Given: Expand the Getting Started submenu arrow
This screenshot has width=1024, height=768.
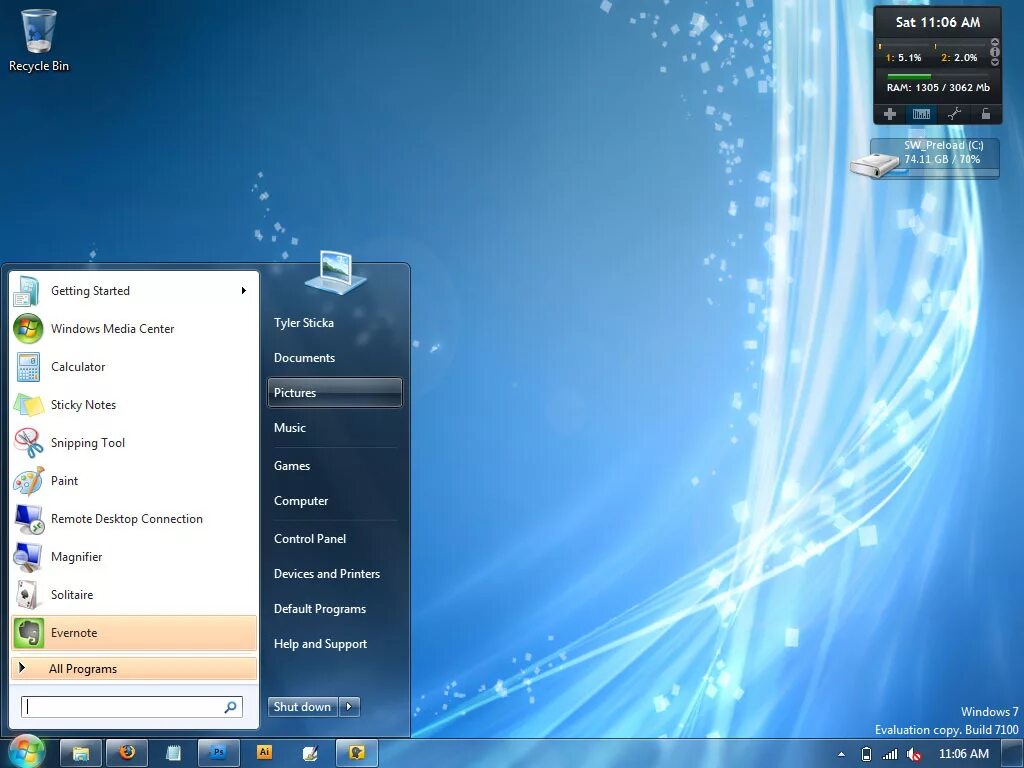Looking at the screenshot, I should (244, 291).
